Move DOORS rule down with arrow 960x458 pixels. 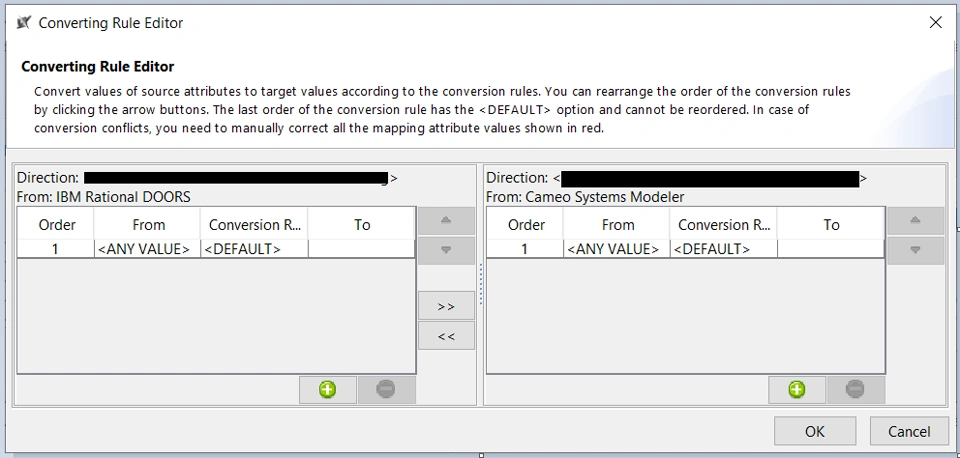tap(446, 250)
